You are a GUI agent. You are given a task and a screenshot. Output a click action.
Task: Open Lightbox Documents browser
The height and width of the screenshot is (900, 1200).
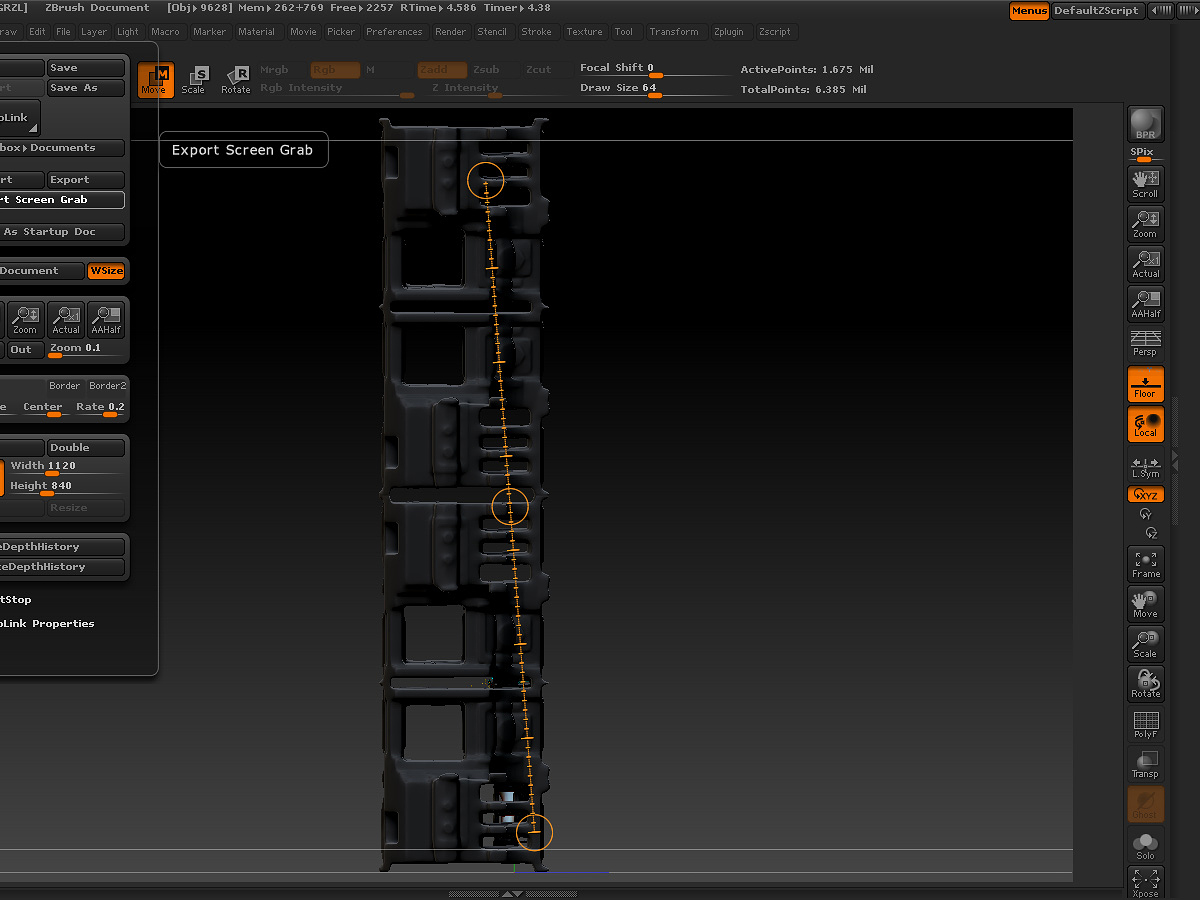click(62, 148)
